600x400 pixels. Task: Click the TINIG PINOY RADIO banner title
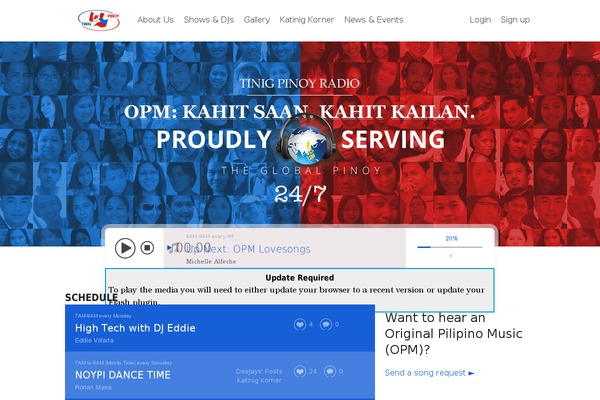click(x=300, y=83)
